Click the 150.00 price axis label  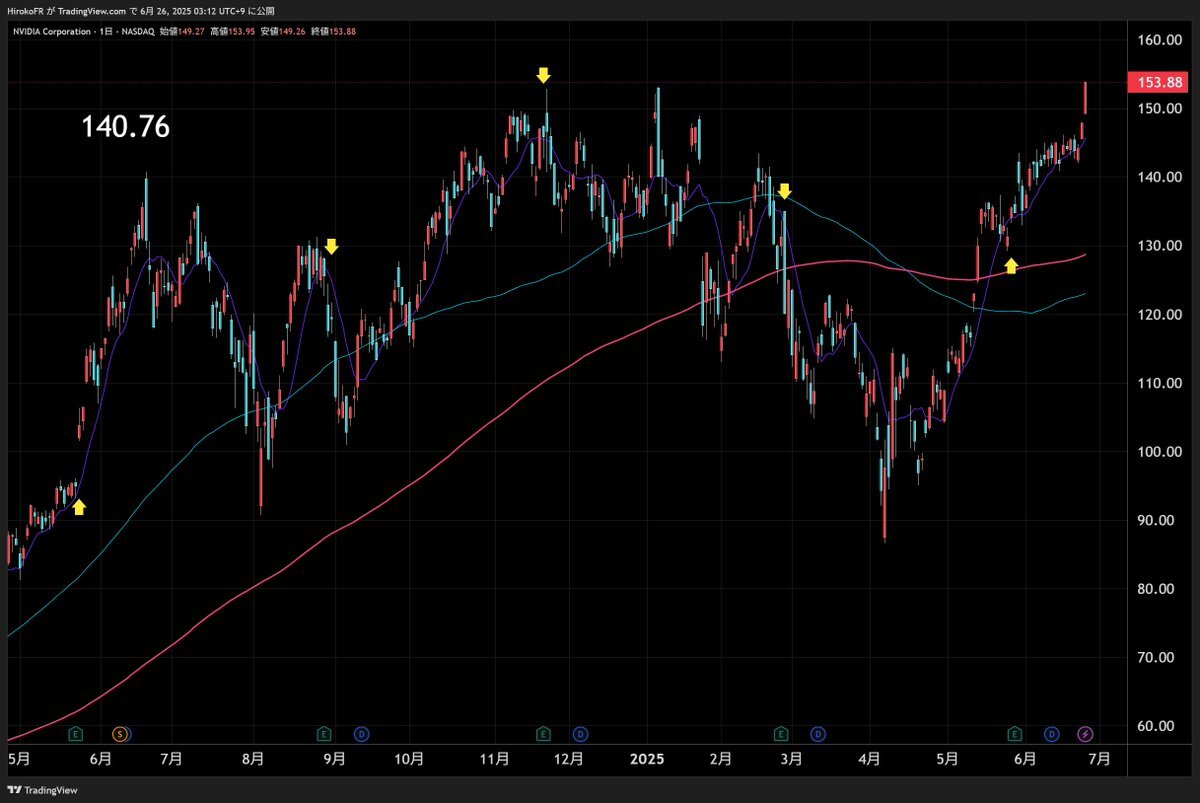(1159, 108)
